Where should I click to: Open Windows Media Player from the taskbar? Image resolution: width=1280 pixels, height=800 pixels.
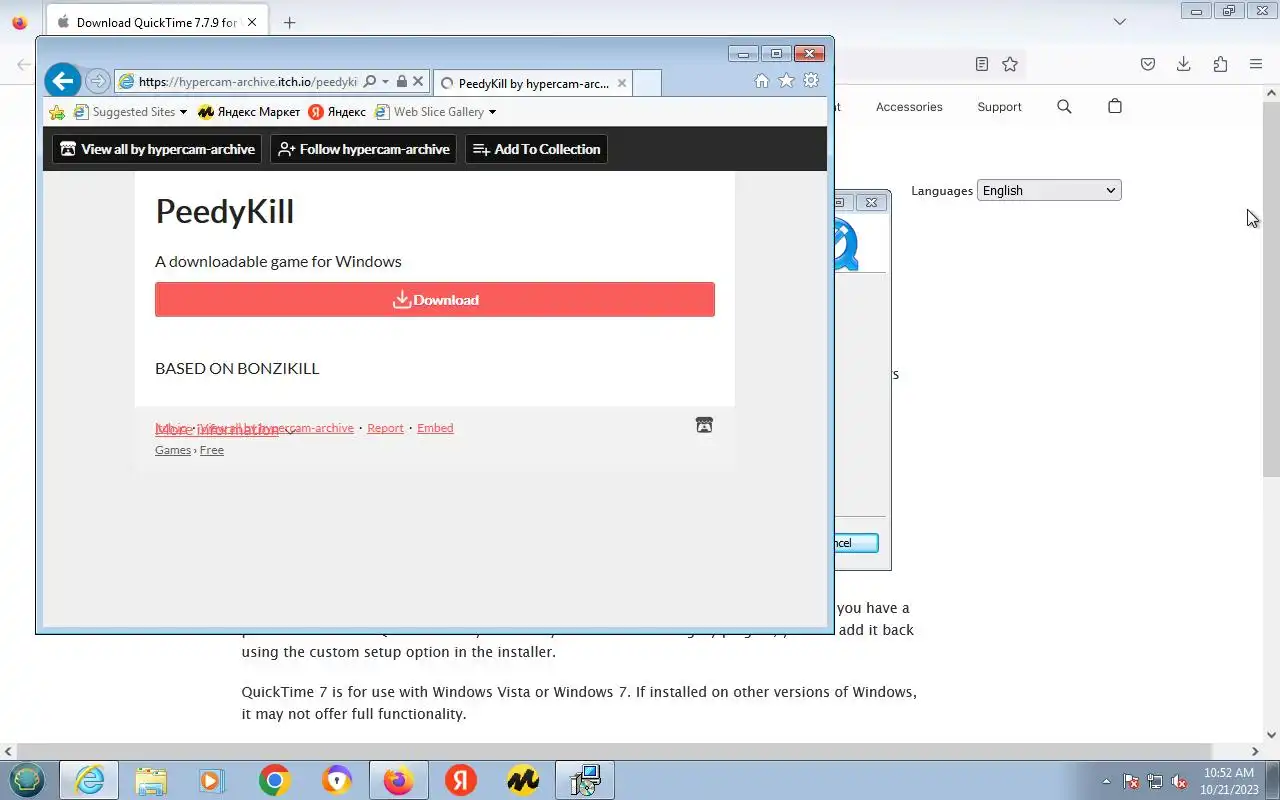213,780
